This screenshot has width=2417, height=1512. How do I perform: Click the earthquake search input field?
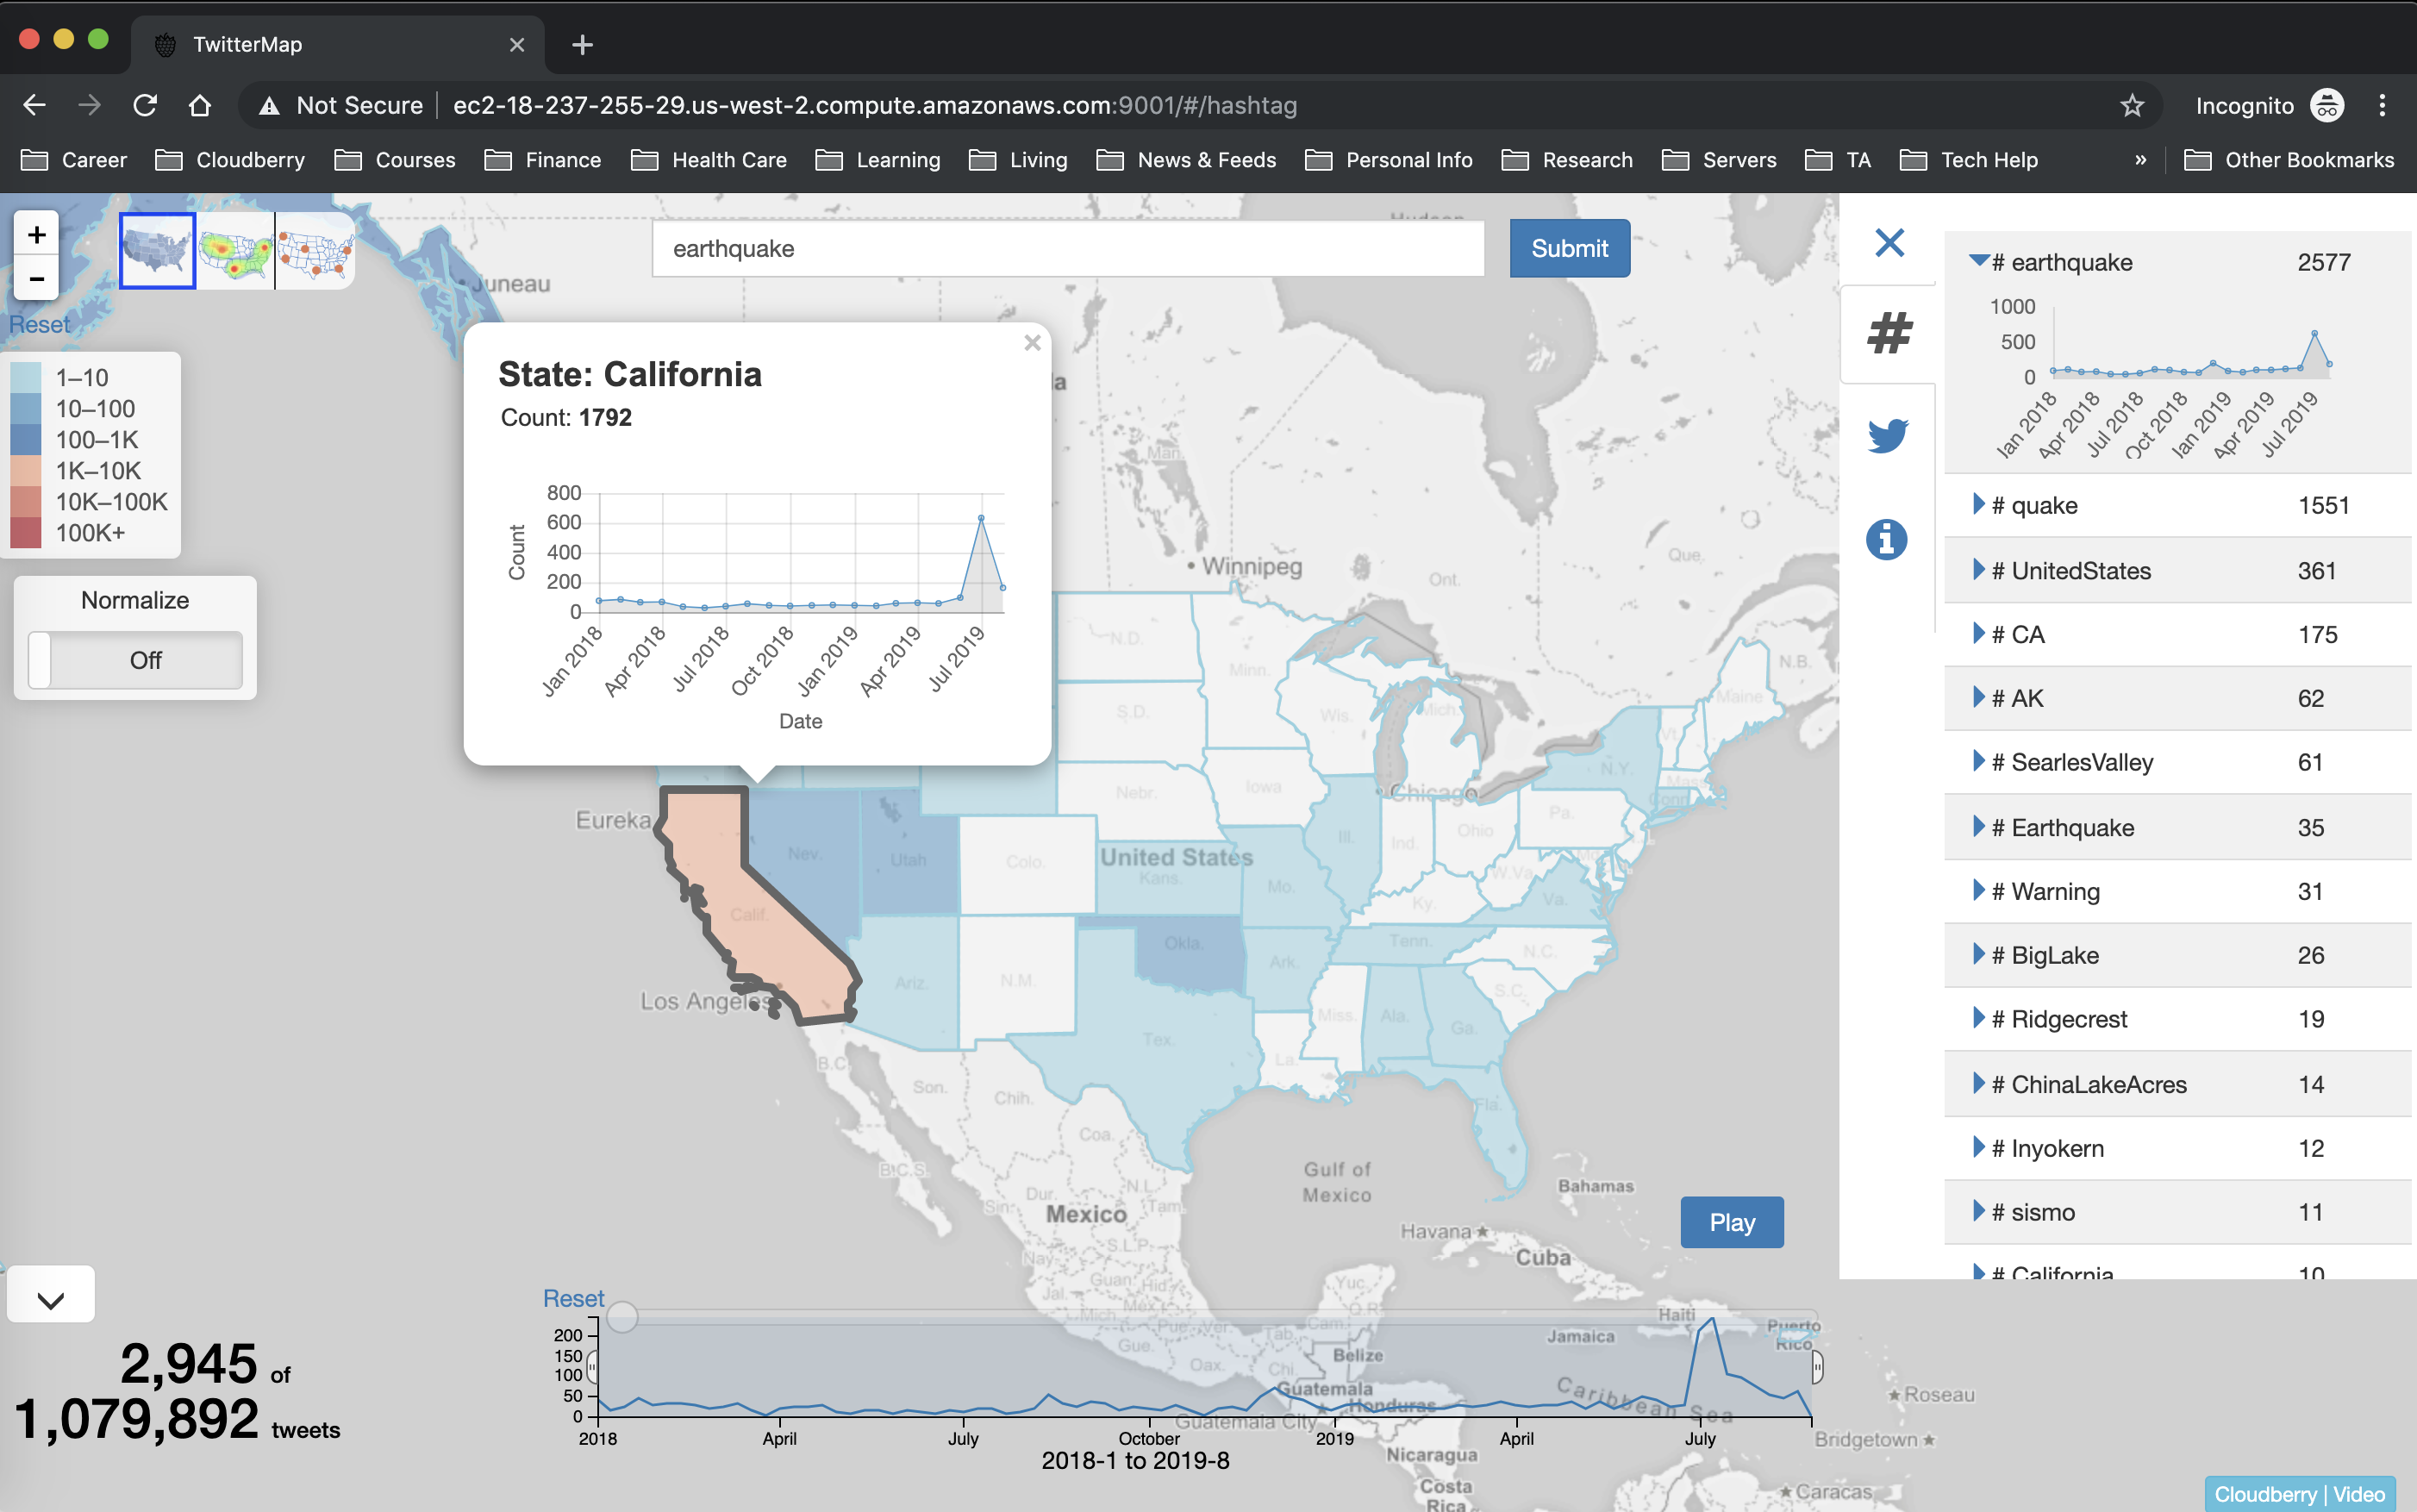pos(1065,248)
